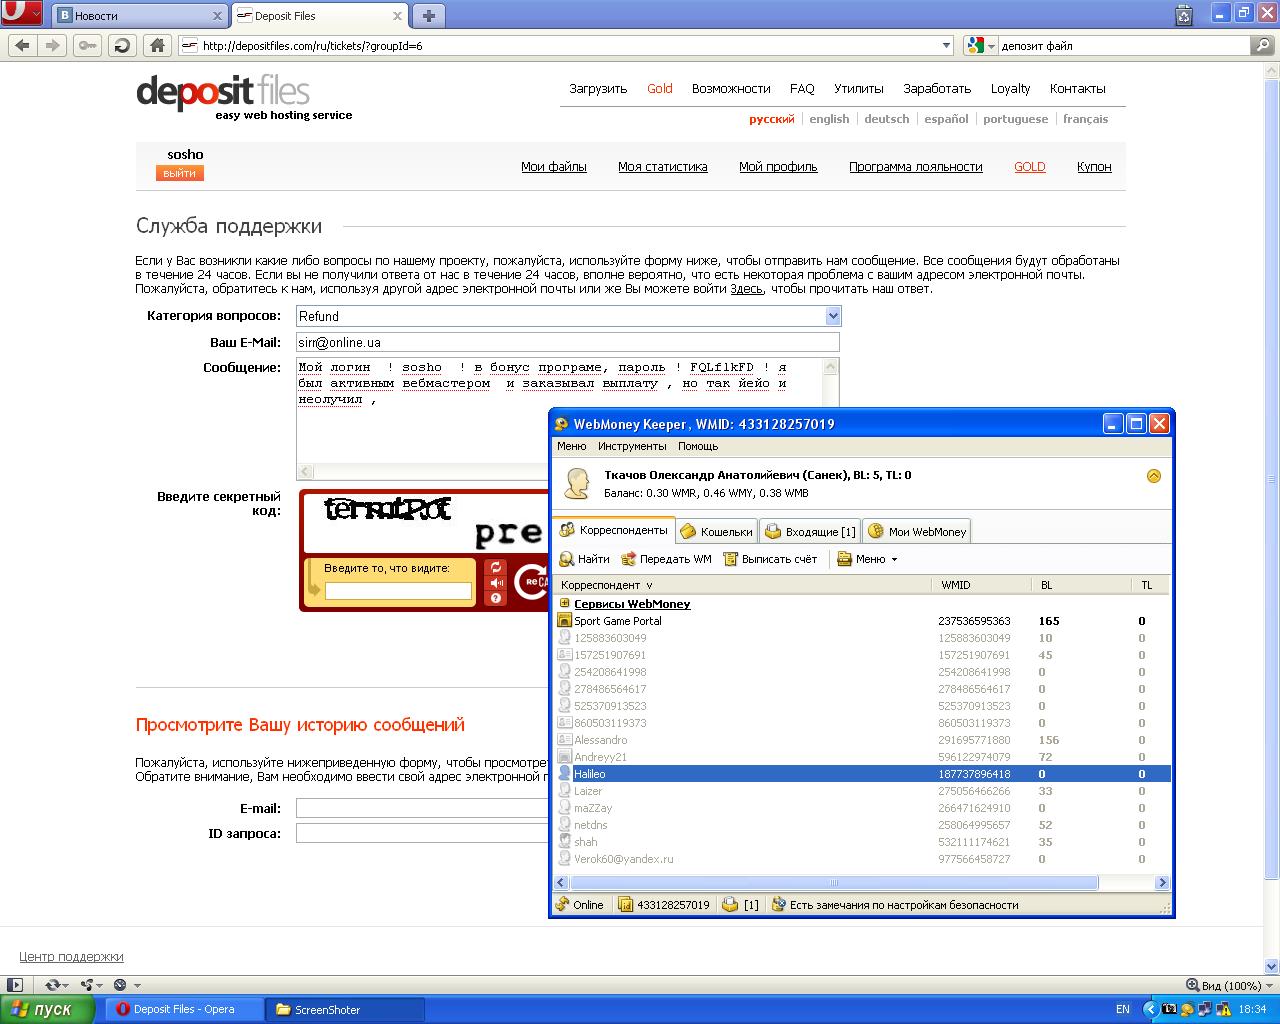Switch the site language to english
This screenshot has width=1280, height=1024.
(829, 119)
